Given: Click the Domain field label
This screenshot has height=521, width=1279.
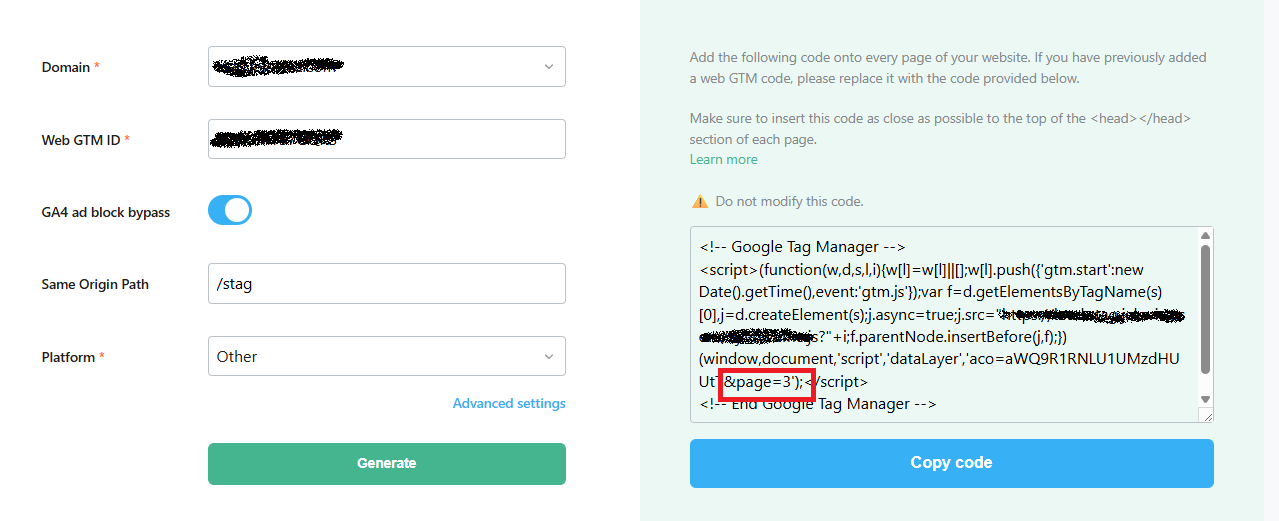Looking at the screenshot, I should [70, 67].
